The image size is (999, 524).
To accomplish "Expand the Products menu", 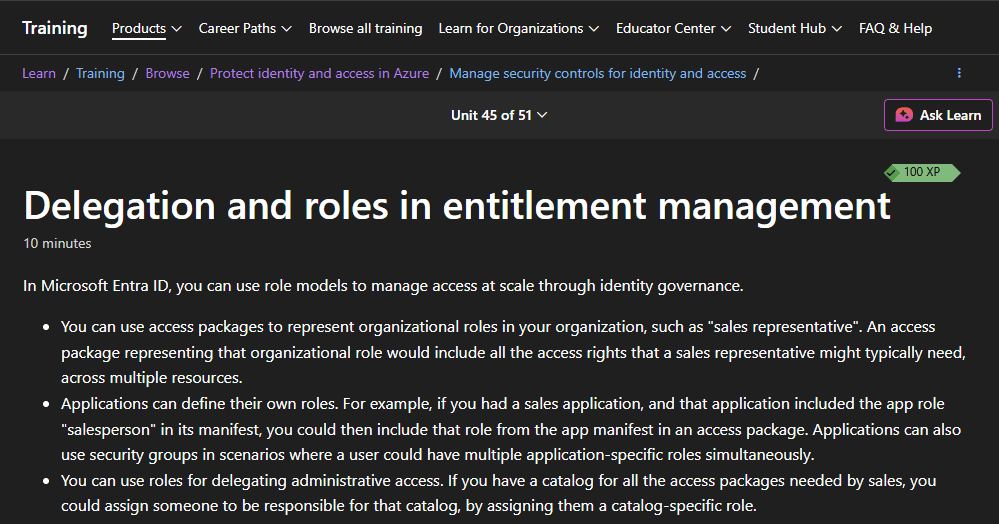I will (x=147, y=28).
